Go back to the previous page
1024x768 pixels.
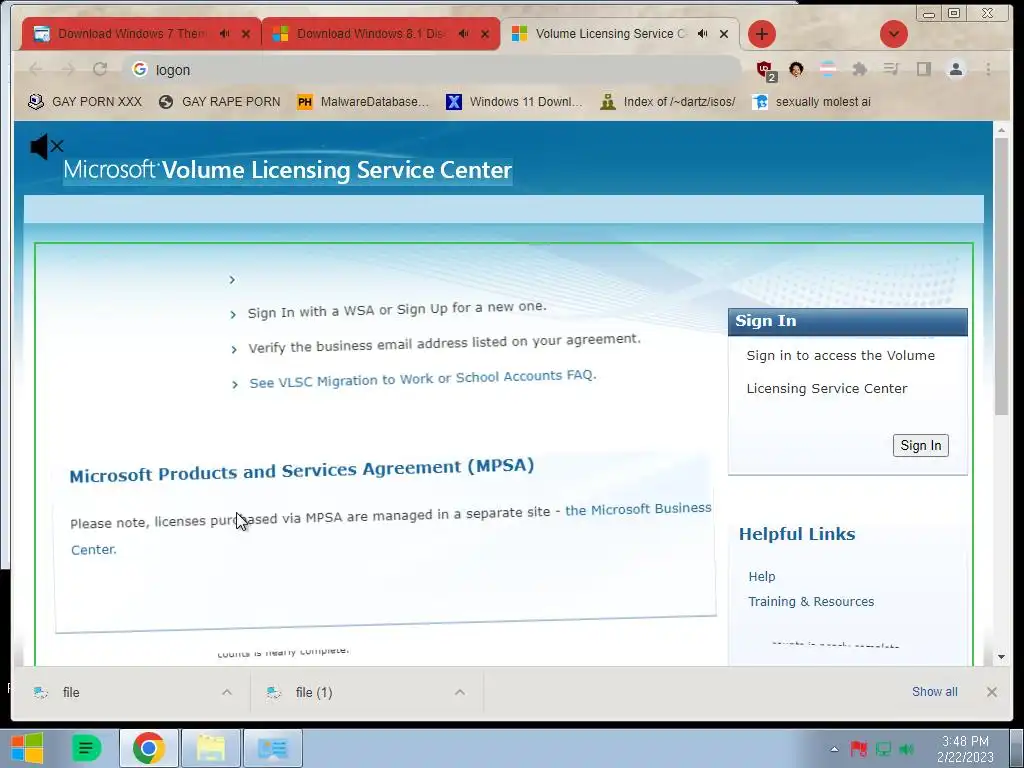[x=36, y=69]
